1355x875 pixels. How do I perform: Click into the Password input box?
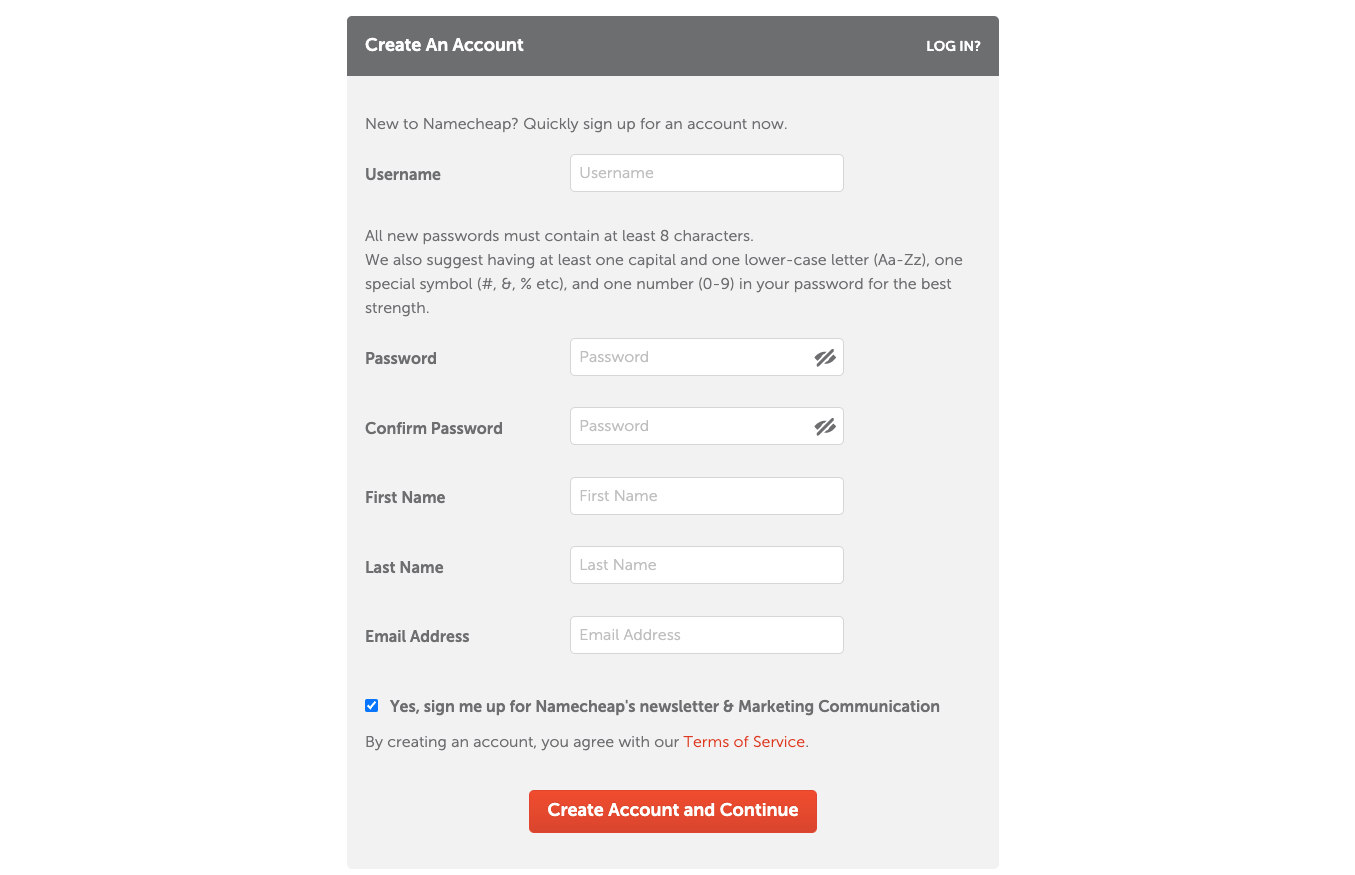(690, 357)
